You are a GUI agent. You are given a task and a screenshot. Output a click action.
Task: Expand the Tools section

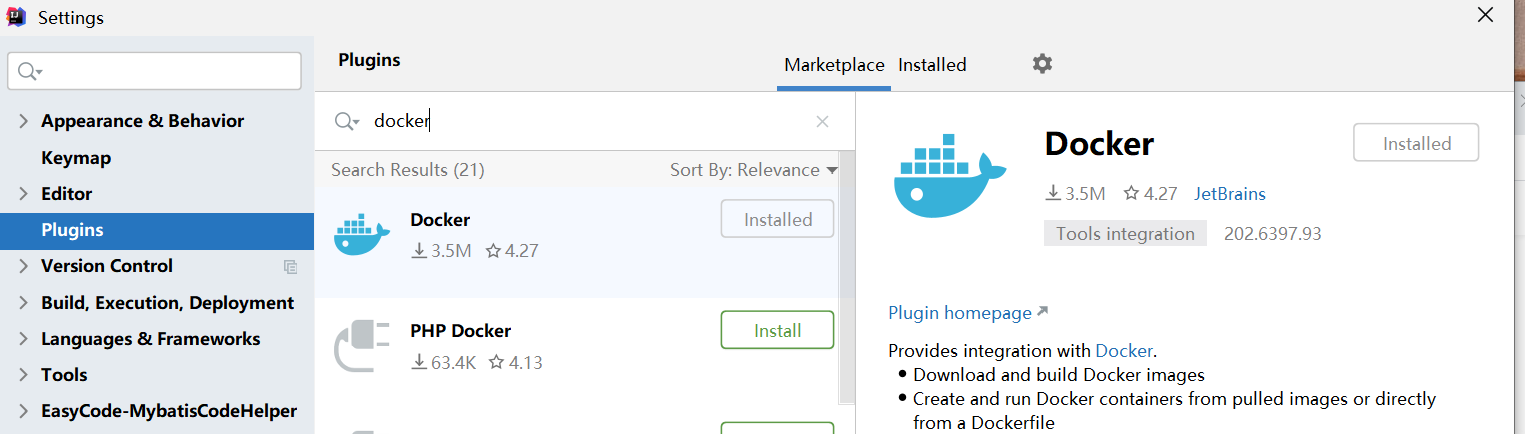point(23,375)
